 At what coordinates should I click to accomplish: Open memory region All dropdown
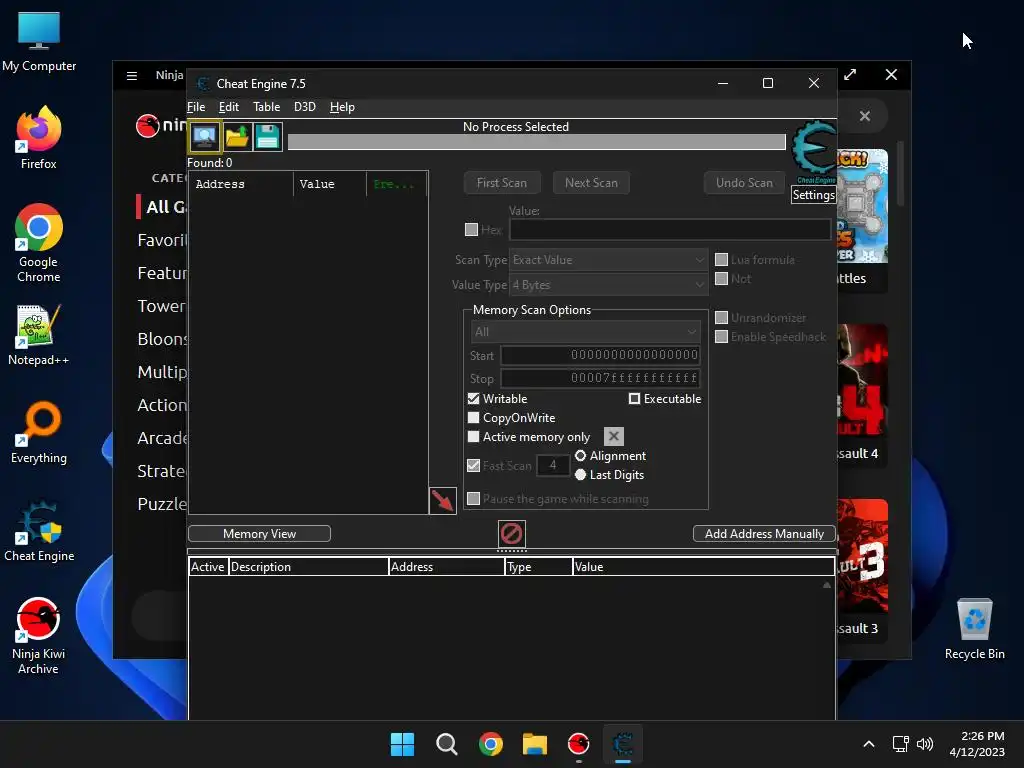[585, 332]
